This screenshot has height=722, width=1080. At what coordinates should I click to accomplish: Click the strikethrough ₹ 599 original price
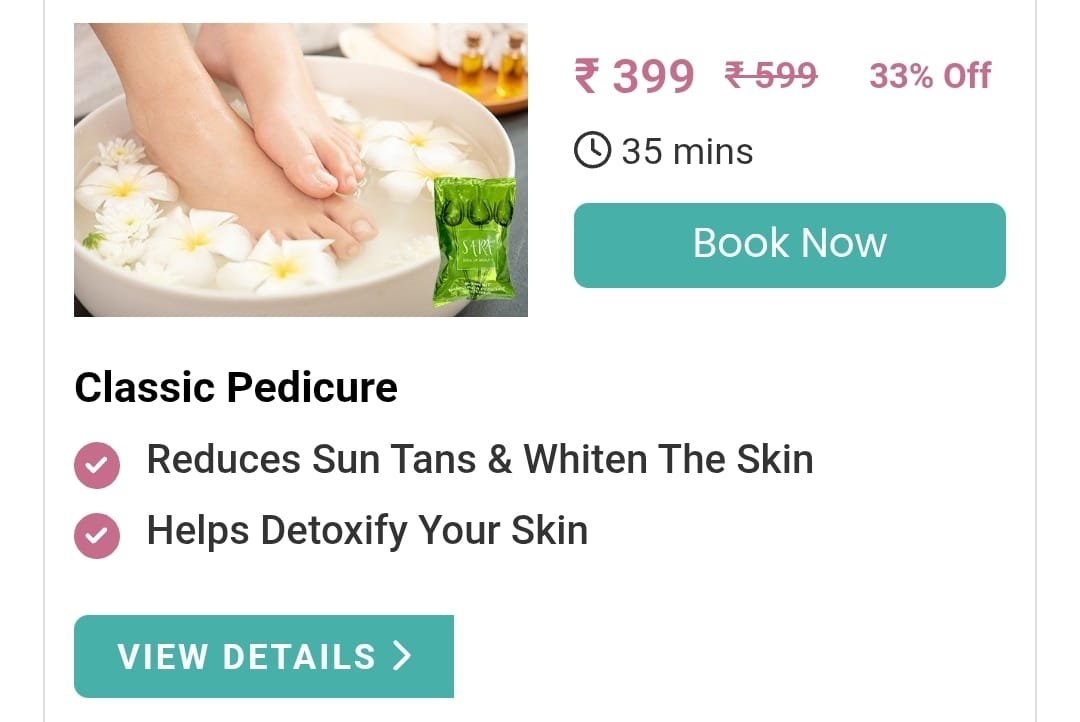(771, 74)
